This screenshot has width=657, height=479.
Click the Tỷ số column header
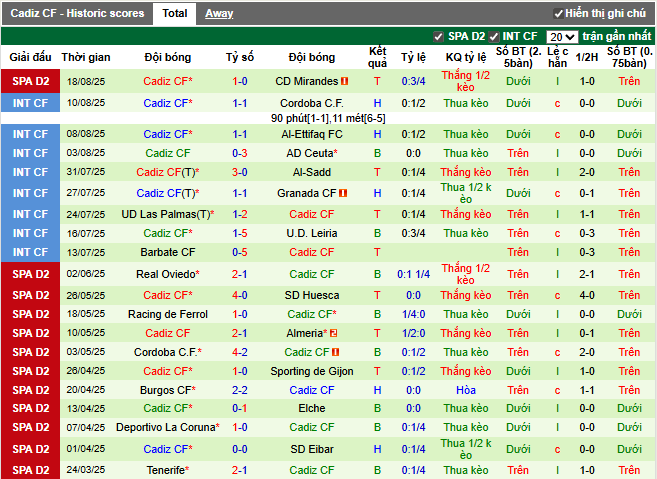click(x=240, y=57)
